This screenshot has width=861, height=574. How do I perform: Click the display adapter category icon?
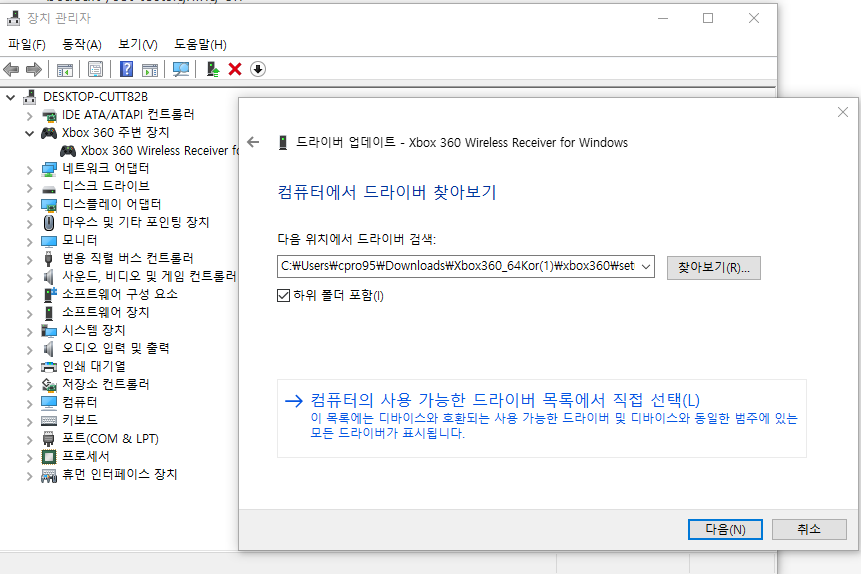click(x=49, y=205)
